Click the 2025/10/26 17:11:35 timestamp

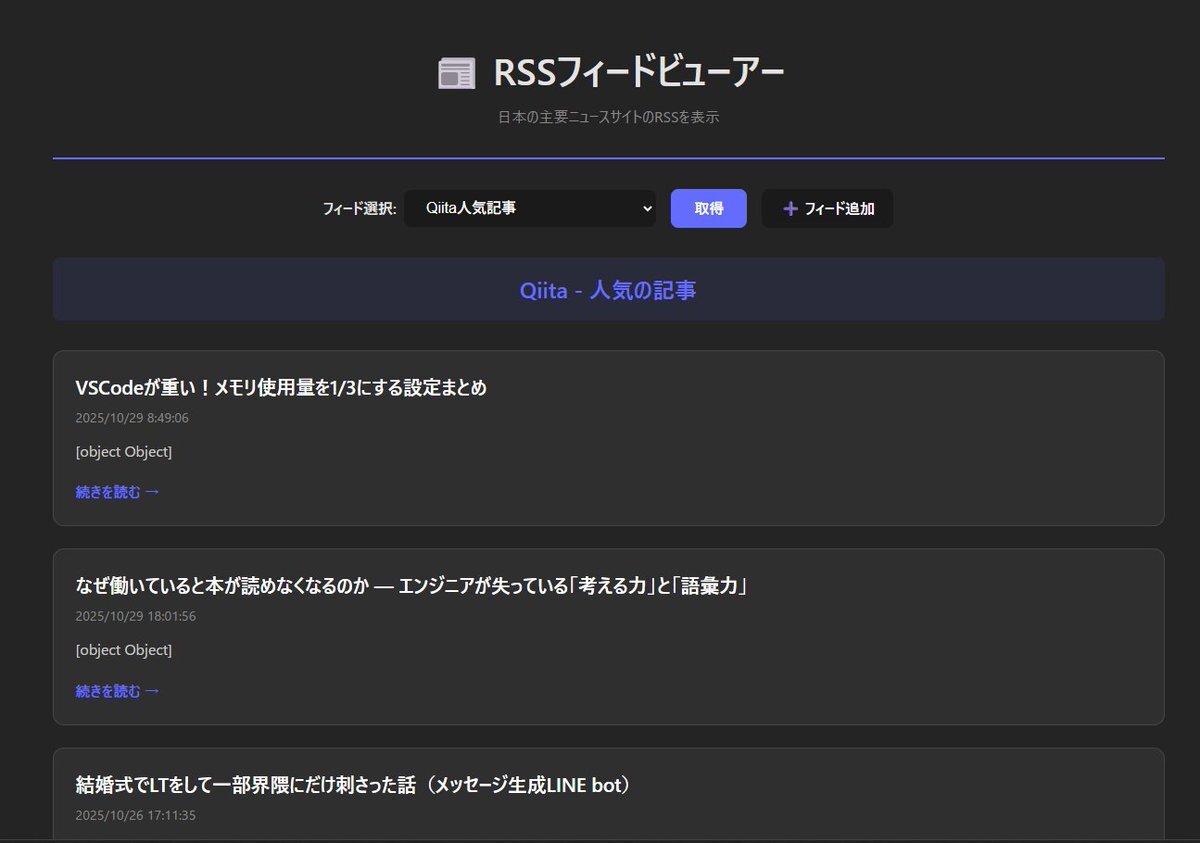[135, 815]
